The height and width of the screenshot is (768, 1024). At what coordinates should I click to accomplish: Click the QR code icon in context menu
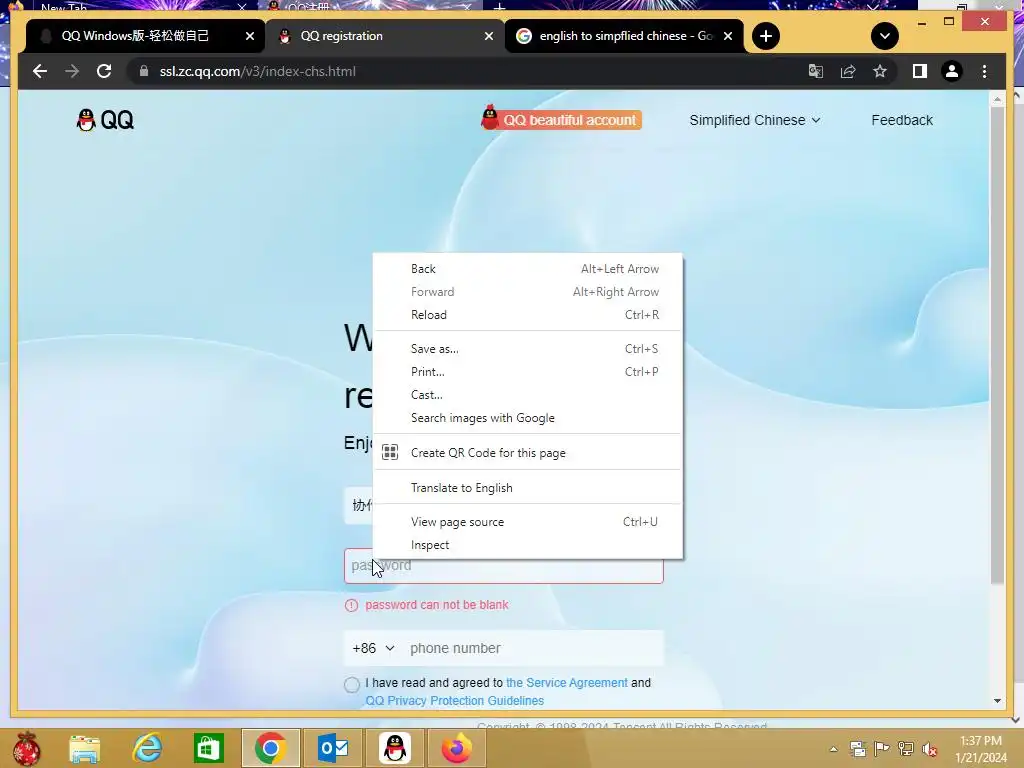390,452
